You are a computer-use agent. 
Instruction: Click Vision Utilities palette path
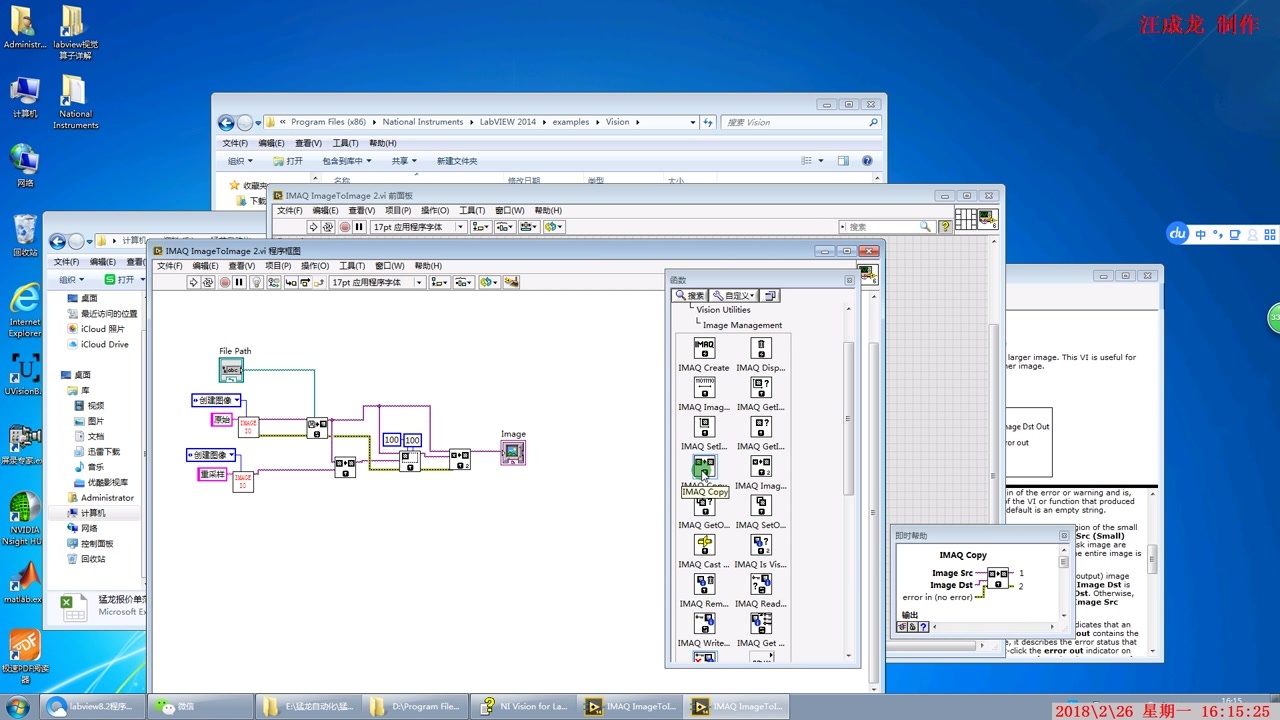[723, 310]
